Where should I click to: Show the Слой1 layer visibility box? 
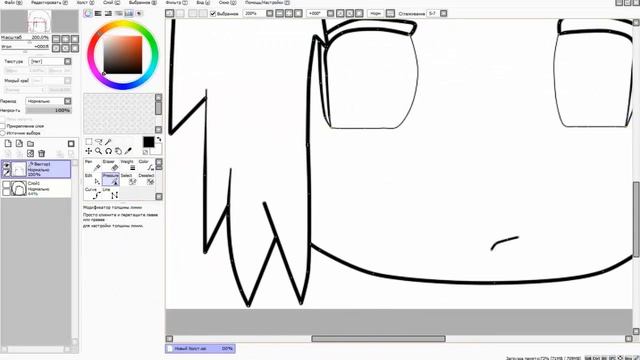pyautogui.click(x=6, y=185)
